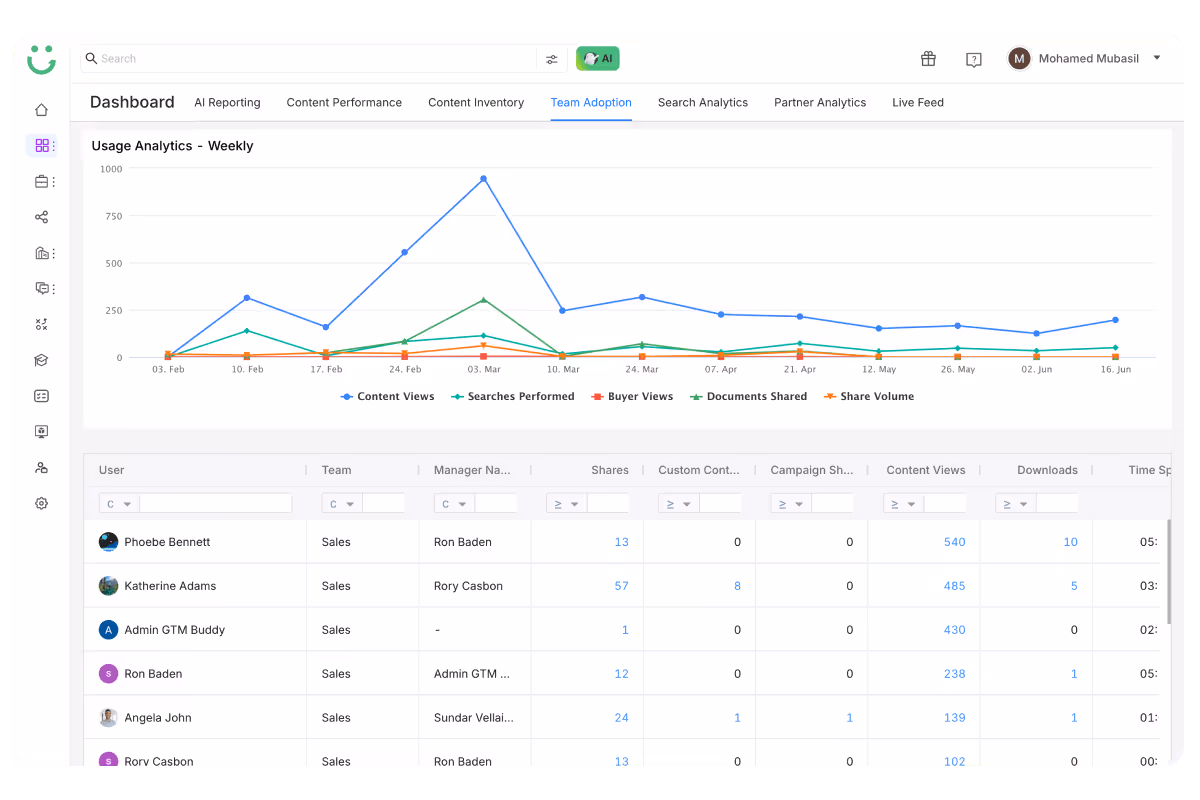
Task: Open the buildings icon in sidebar
Action: pyautogui.click(x=41, y=253)
